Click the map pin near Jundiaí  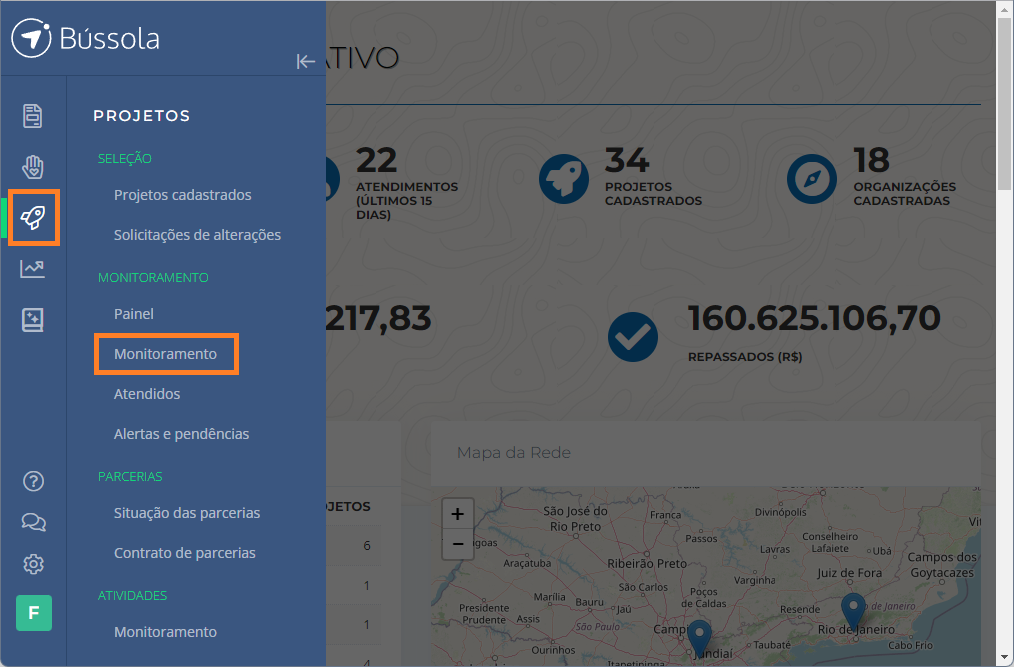click(699, 638)
